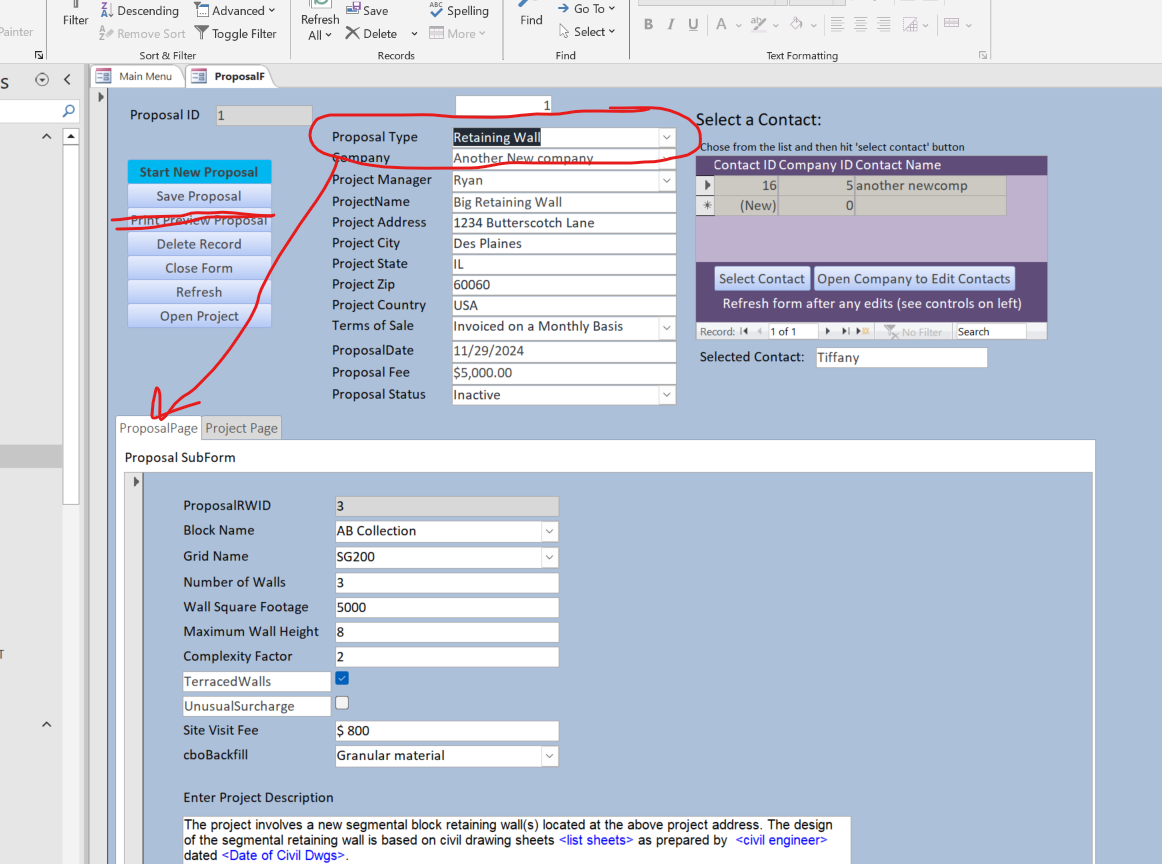Open the Select menu in Find group
The image size is (1162, 864).
coord(587,31)
